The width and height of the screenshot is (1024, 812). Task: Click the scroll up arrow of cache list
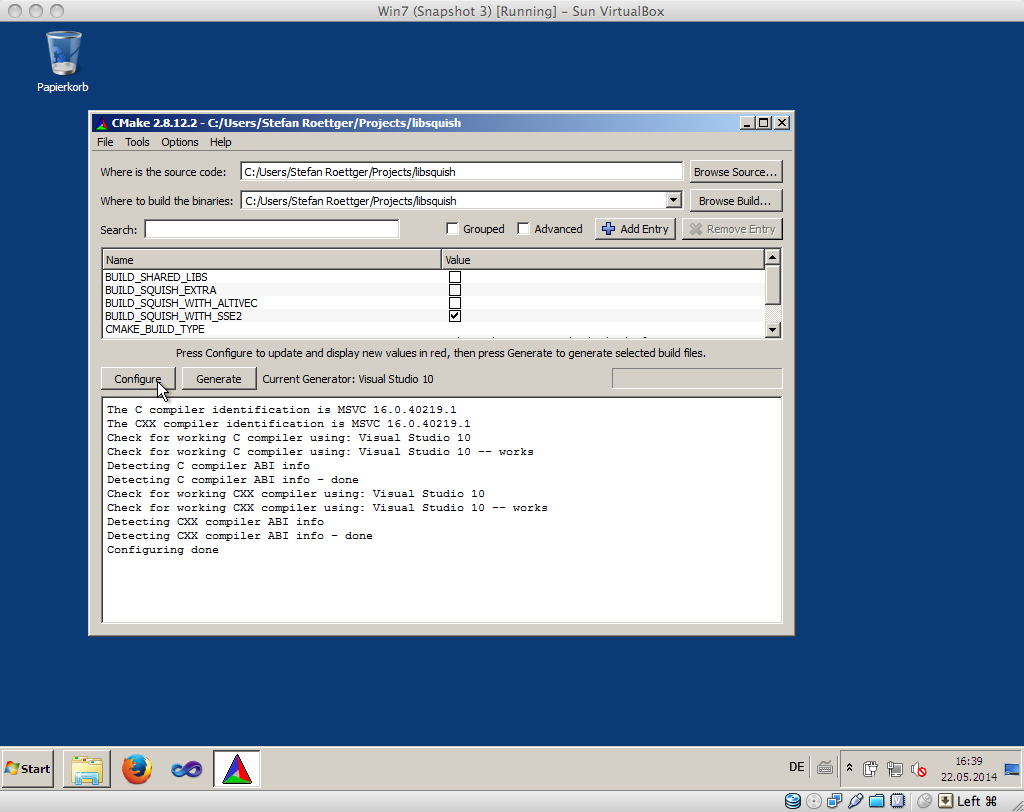point(773,257)
